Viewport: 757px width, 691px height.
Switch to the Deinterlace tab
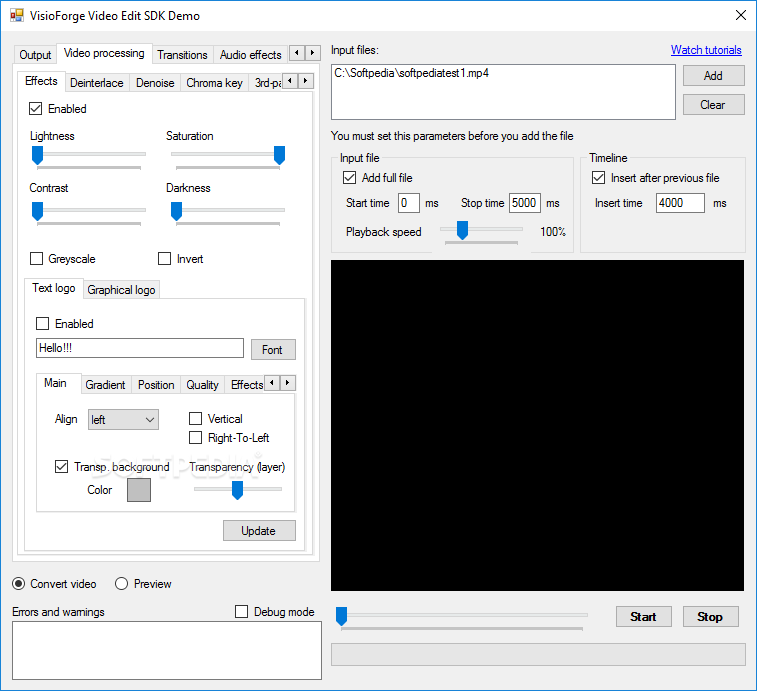click(97, 83)
